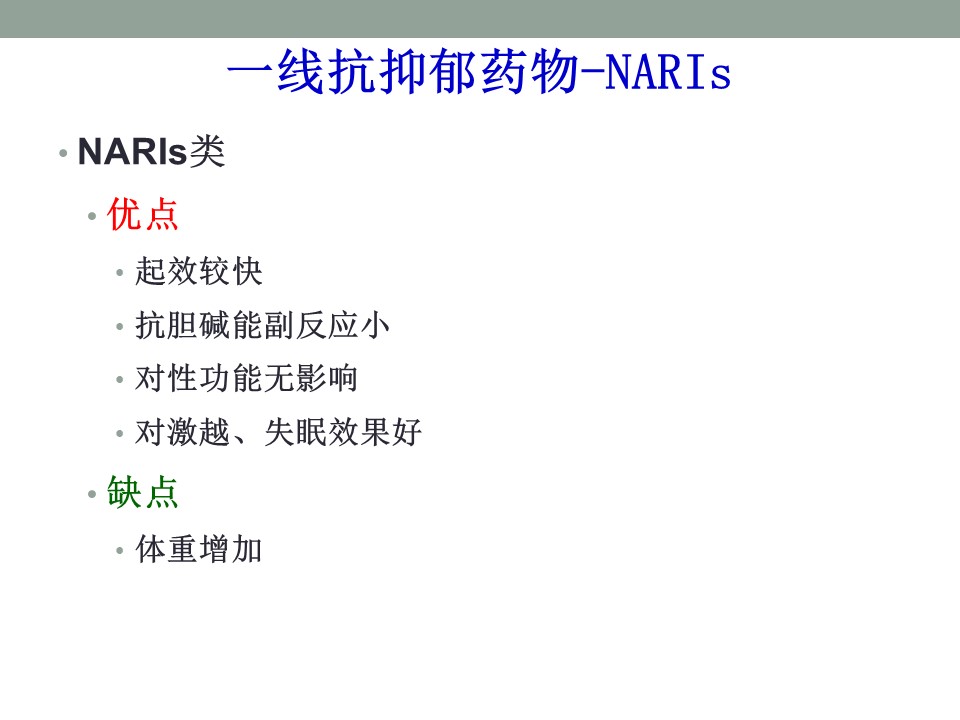Screen dimensions: 960x720
Task: Click the bullet text 起效较快
Action: pyautogui.click(x=199, y=271)
